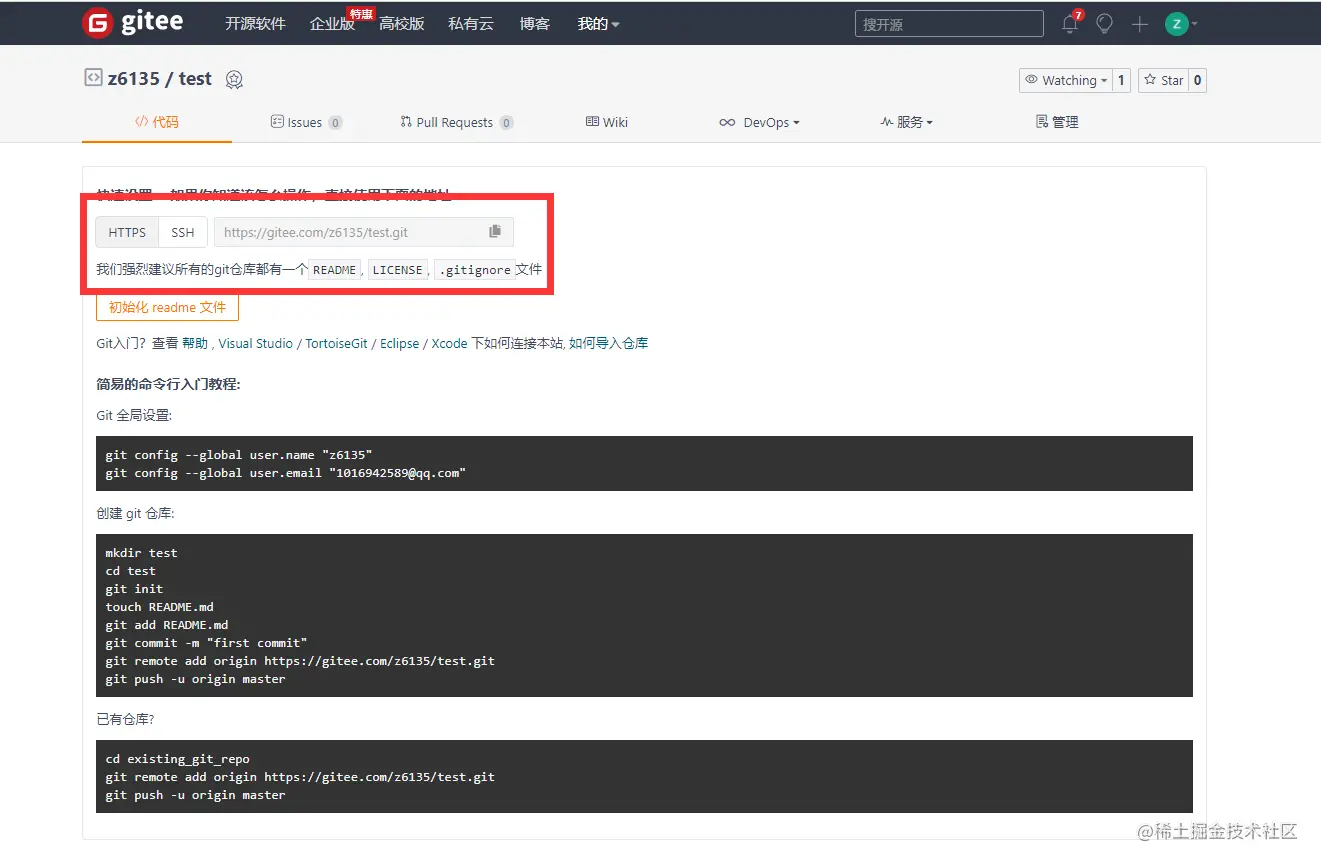This screenshot has width=1321, height=865.
Task: Click the plus create-new icon
Action: click(x=1140, y=24)
